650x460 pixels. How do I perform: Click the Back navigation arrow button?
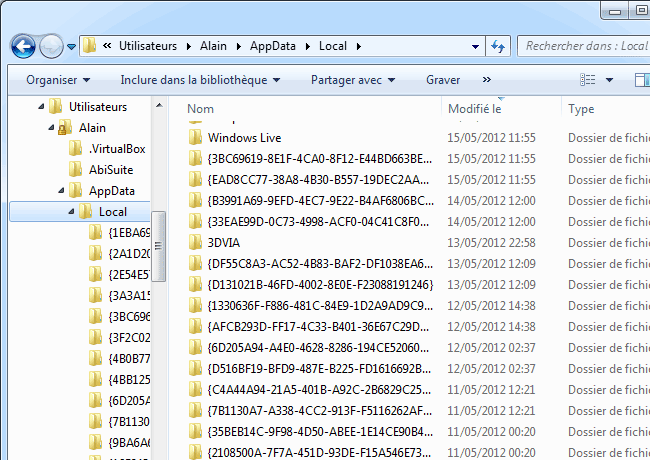click(24, 46)
